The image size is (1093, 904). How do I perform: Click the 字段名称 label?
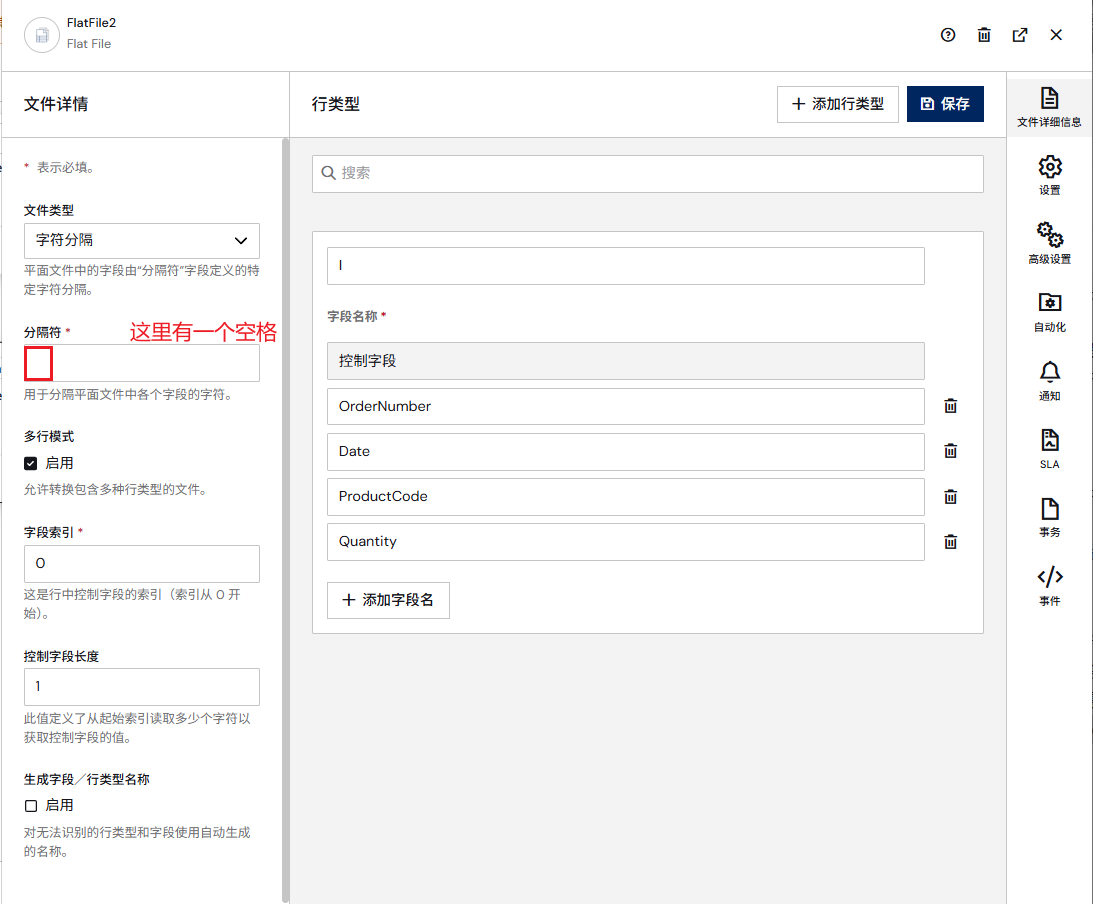pyautogui.click(x=352, y=316)
